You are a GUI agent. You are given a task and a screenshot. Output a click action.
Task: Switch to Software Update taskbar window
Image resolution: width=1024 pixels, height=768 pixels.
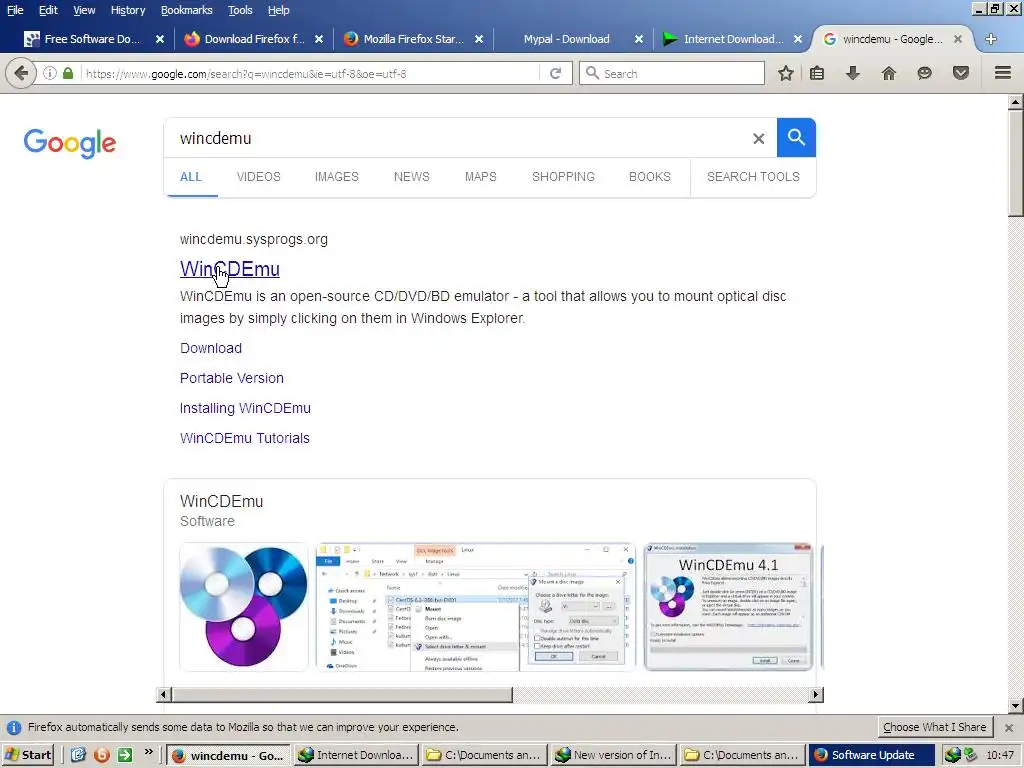(x=871, y=755)
